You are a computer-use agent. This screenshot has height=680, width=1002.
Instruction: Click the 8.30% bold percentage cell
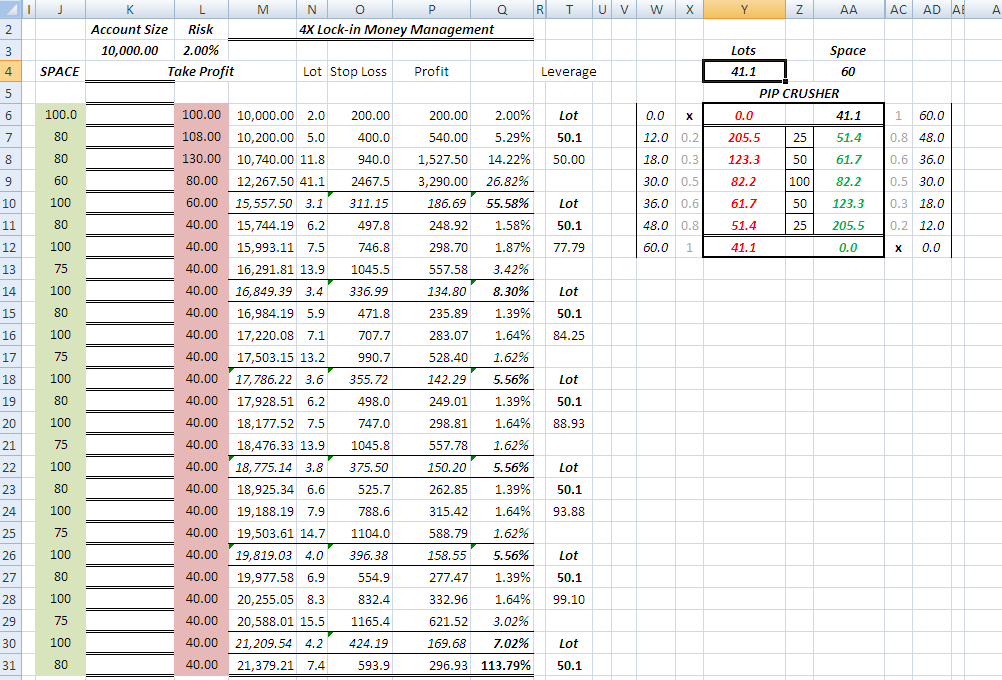click(x=502, y=291)
